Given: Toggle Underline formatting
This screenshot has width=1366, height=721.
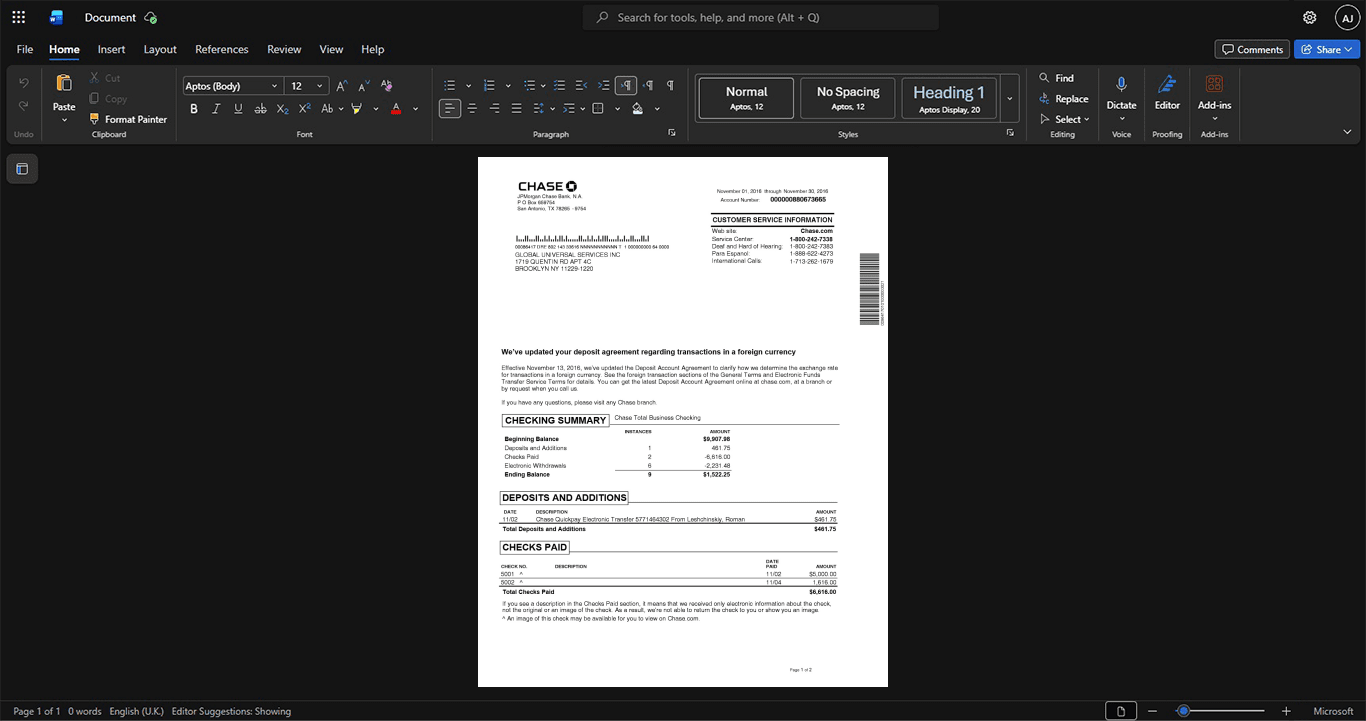Looking at the screenshot, I should coord(238,108).
